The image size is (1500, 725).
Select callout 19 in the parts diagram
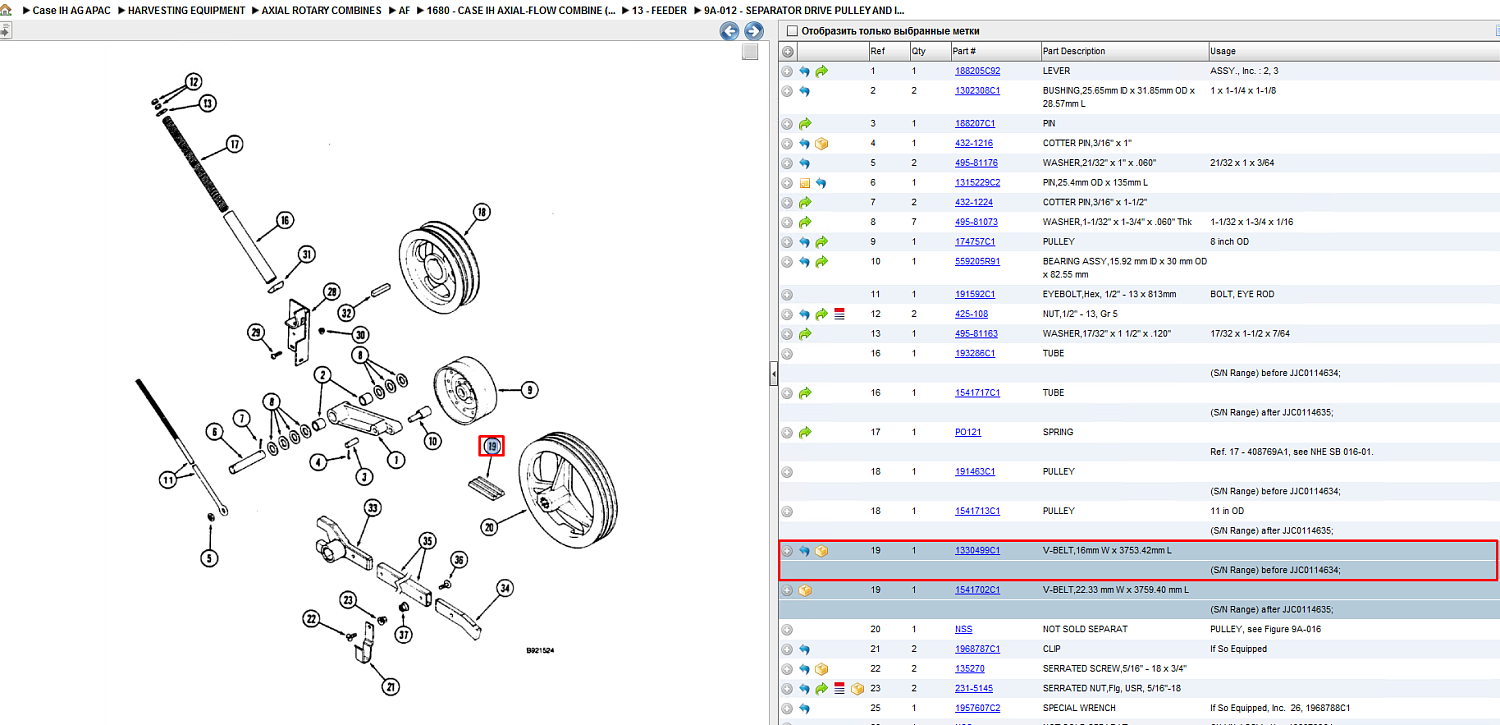point(492,446)
